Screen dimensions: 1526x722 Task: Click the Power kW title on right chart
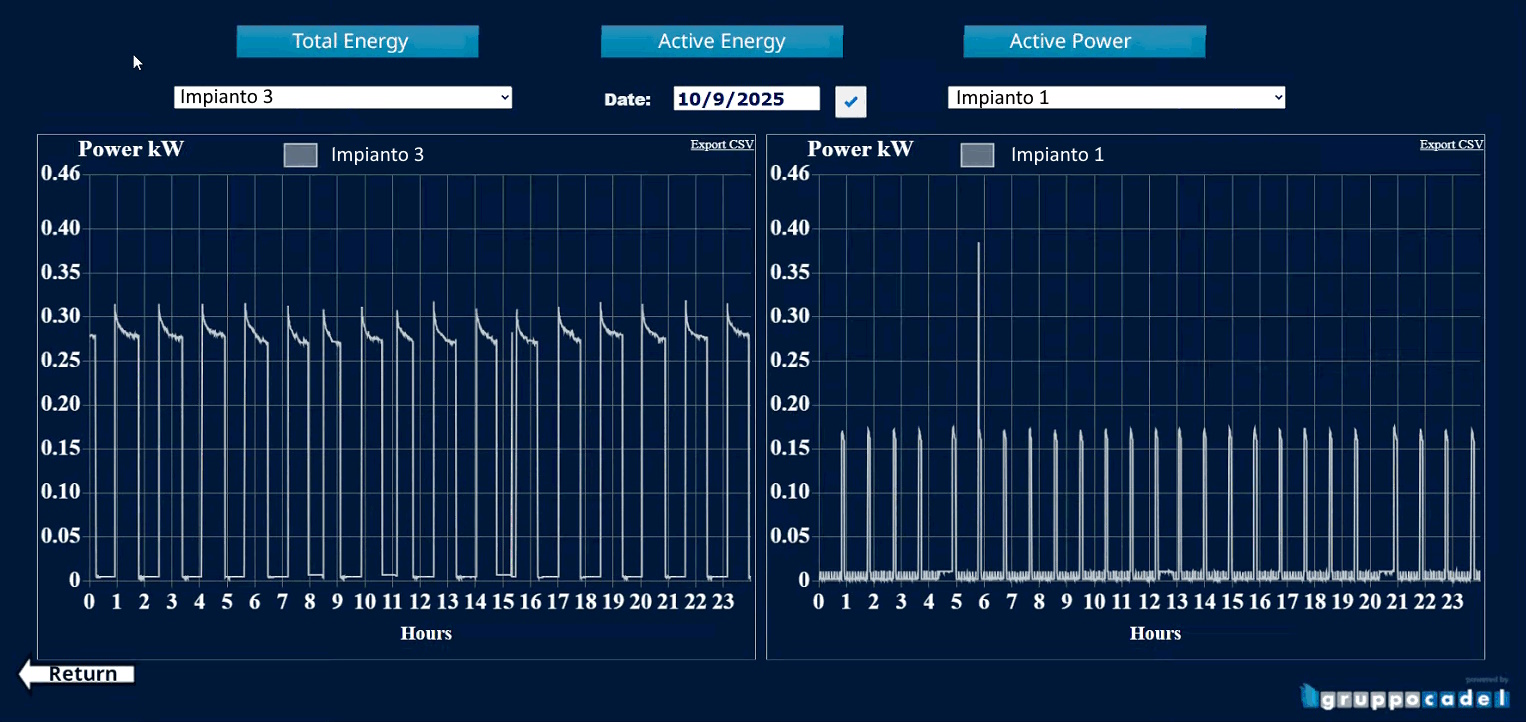[860, 149]
